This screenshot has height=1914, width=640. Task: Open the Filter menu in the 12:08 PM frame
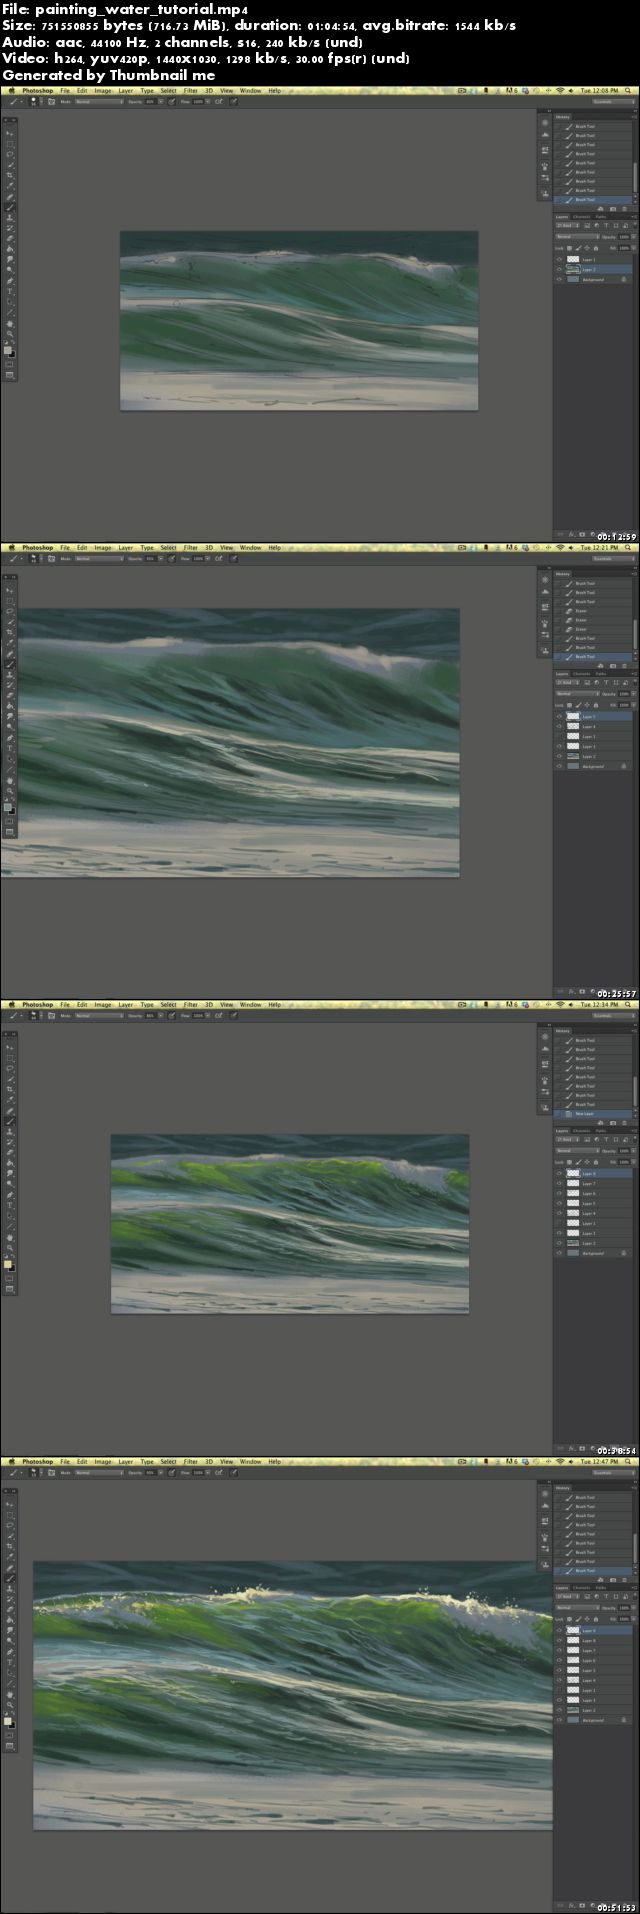(190, 91)
